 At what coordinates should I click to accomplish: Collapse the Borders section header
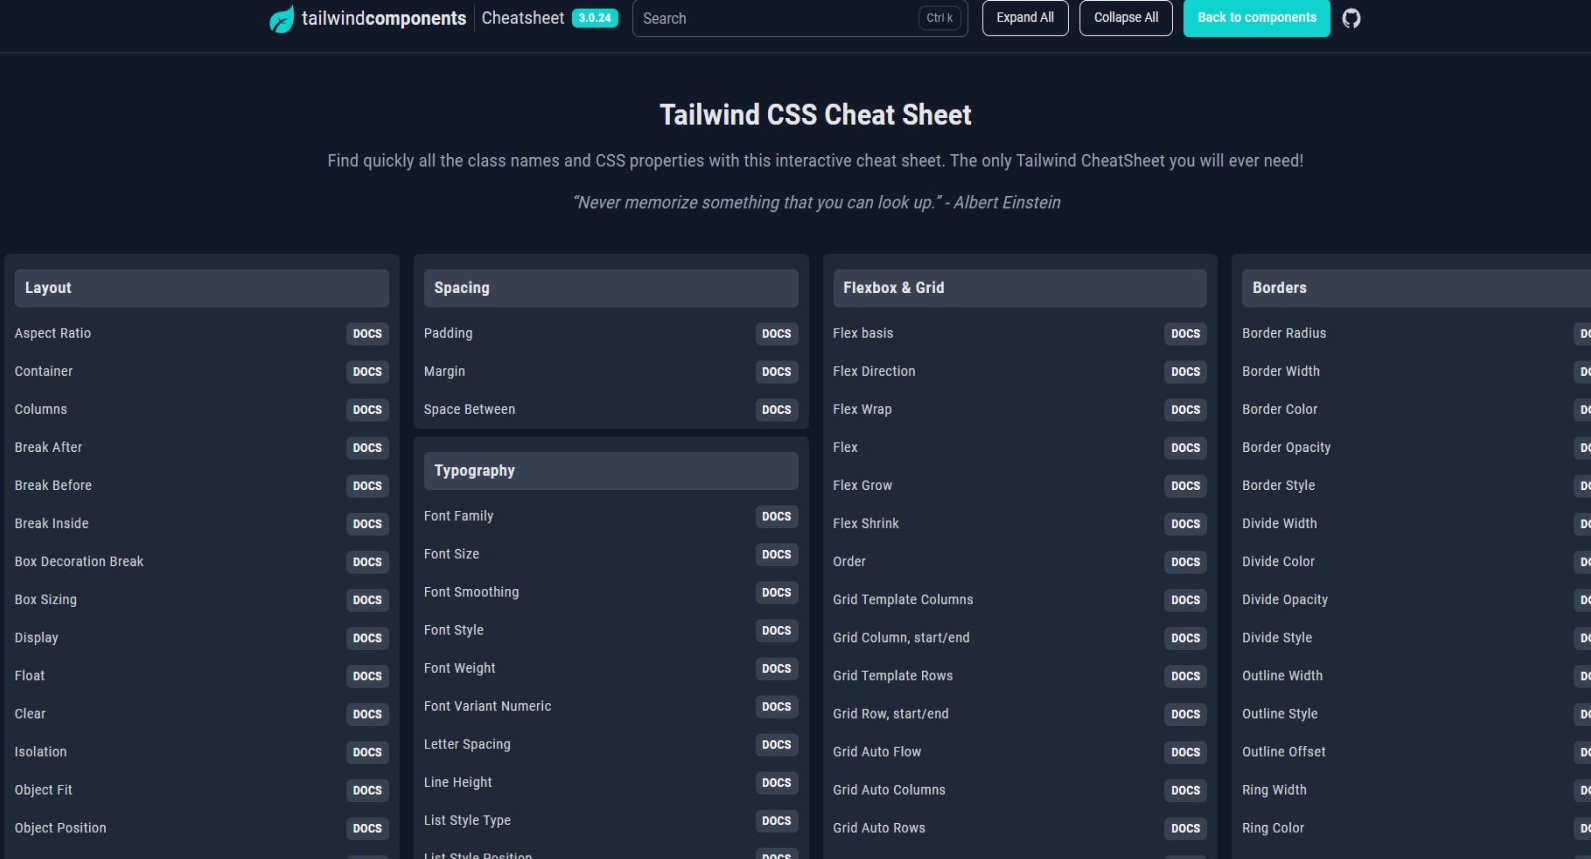pos(1416,288)
